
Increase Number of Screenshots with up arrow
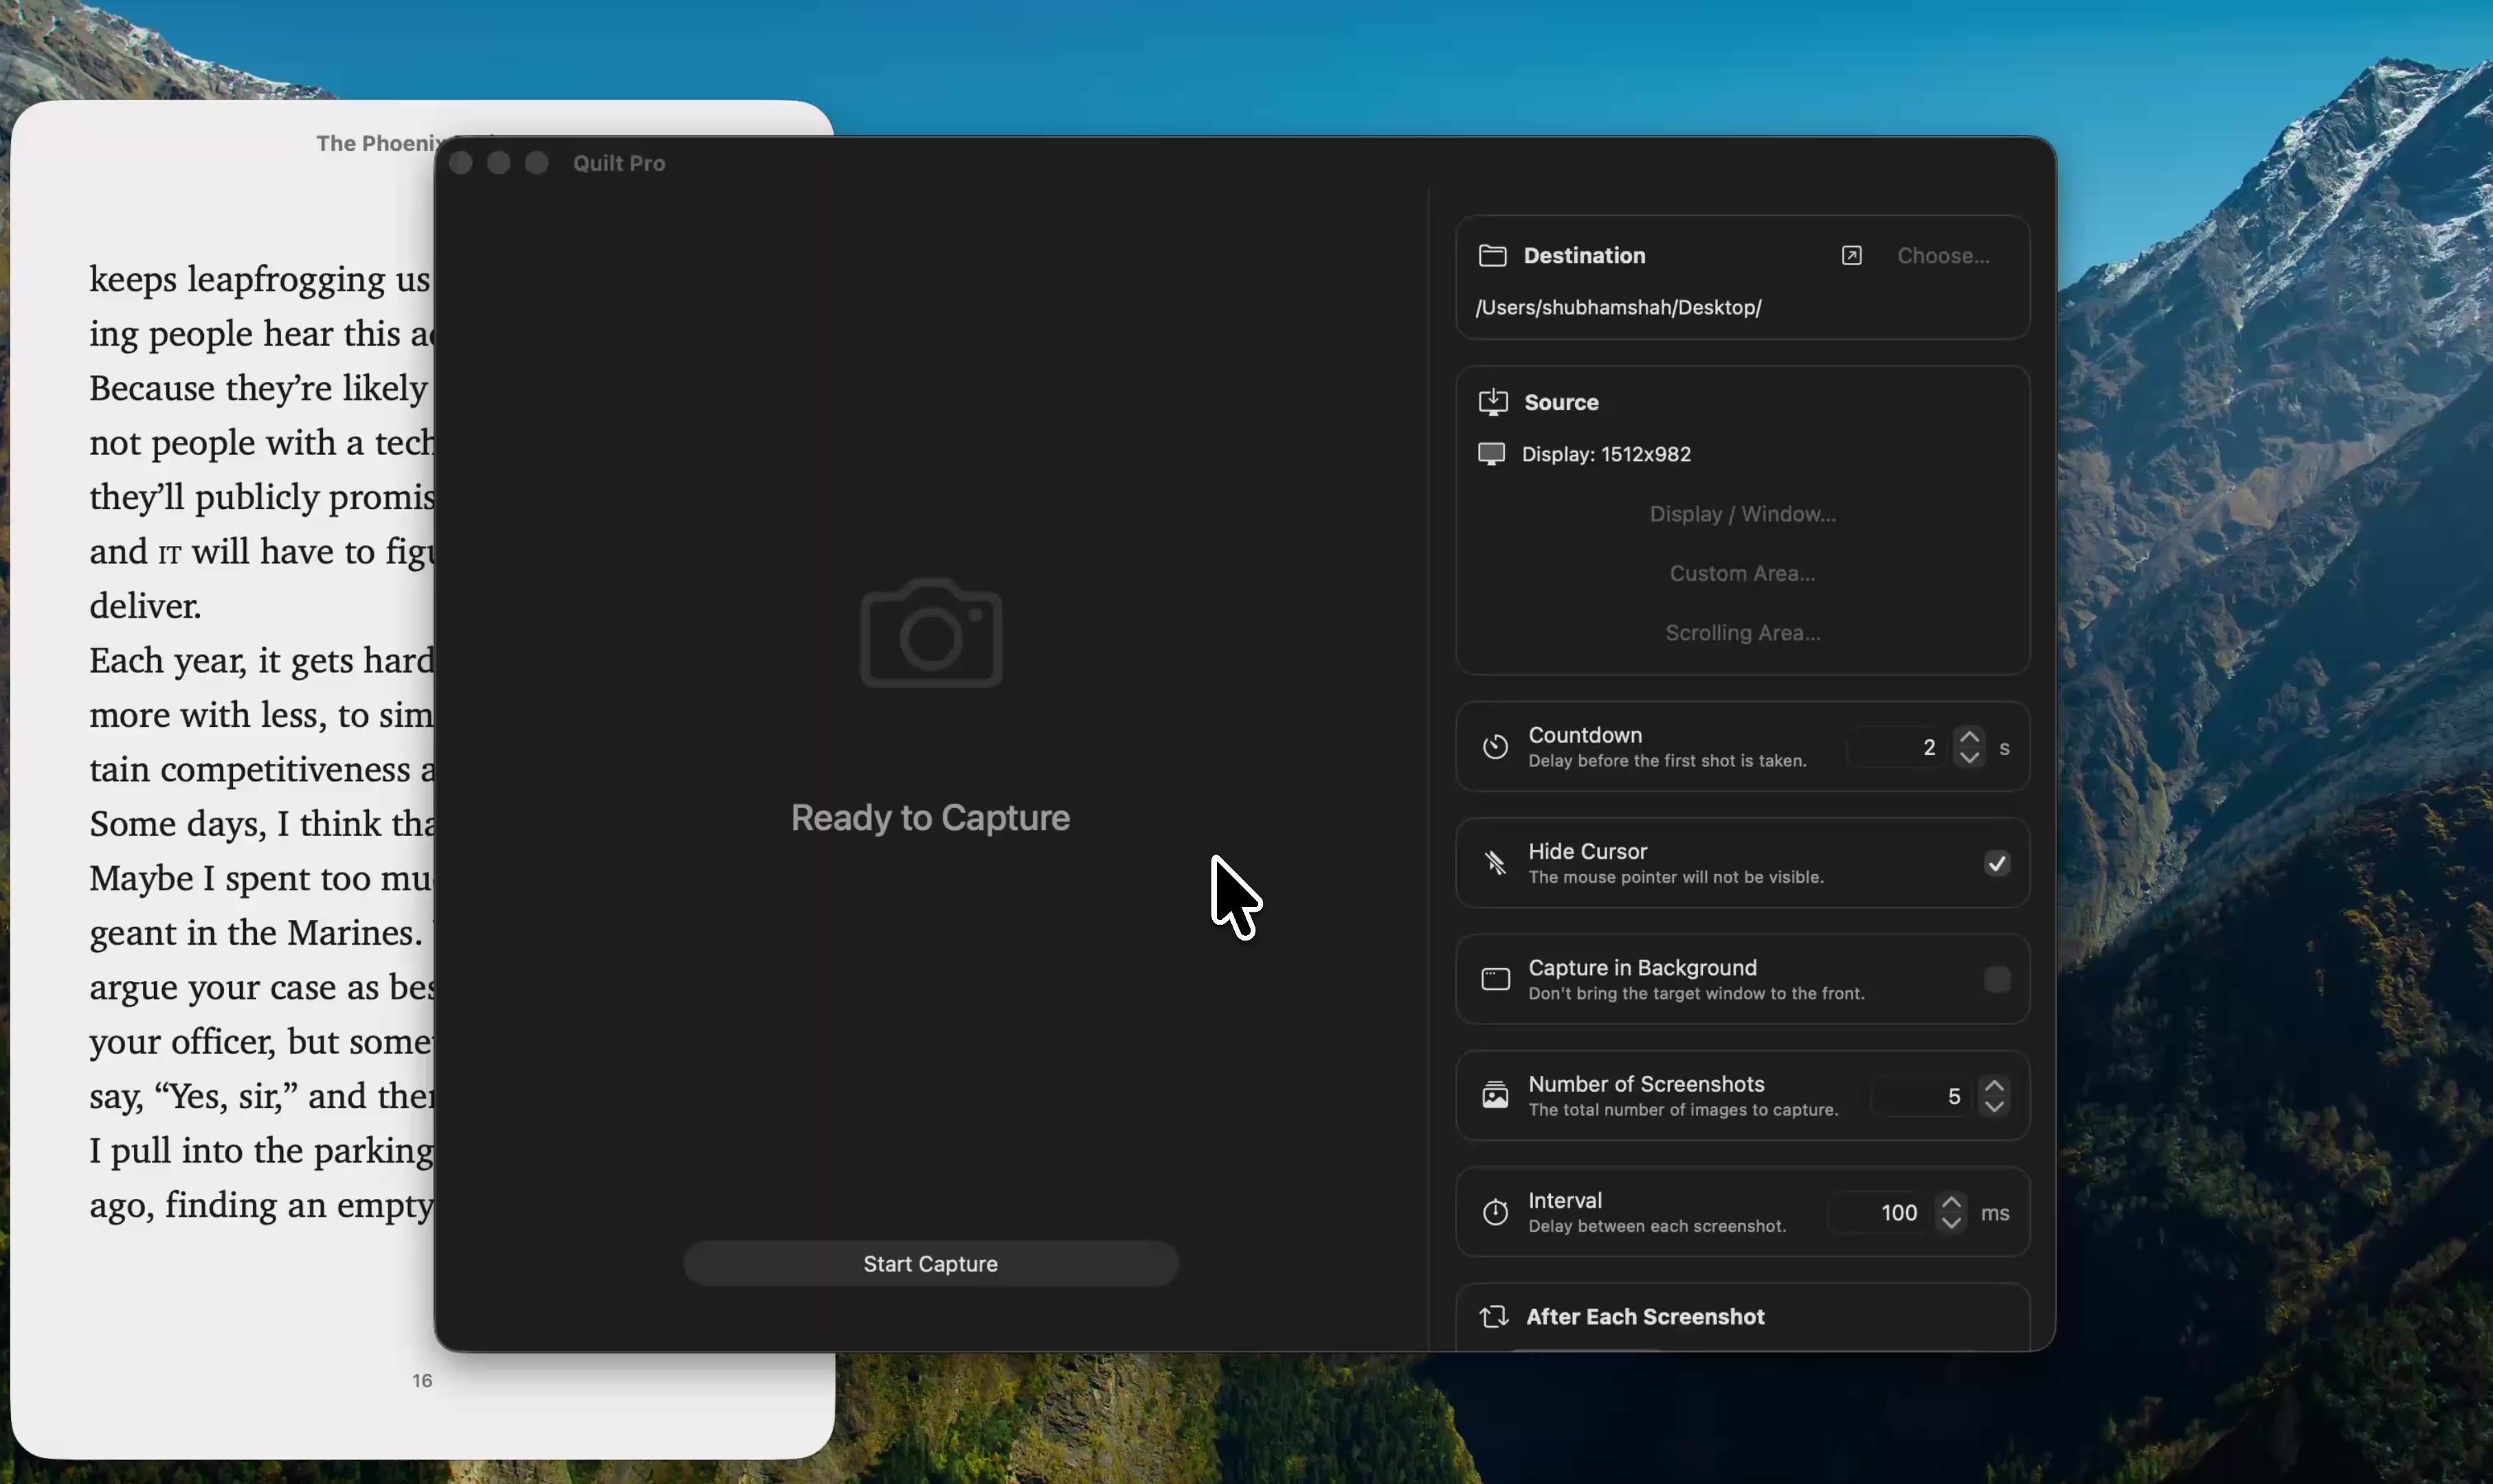point(1994,1086)
